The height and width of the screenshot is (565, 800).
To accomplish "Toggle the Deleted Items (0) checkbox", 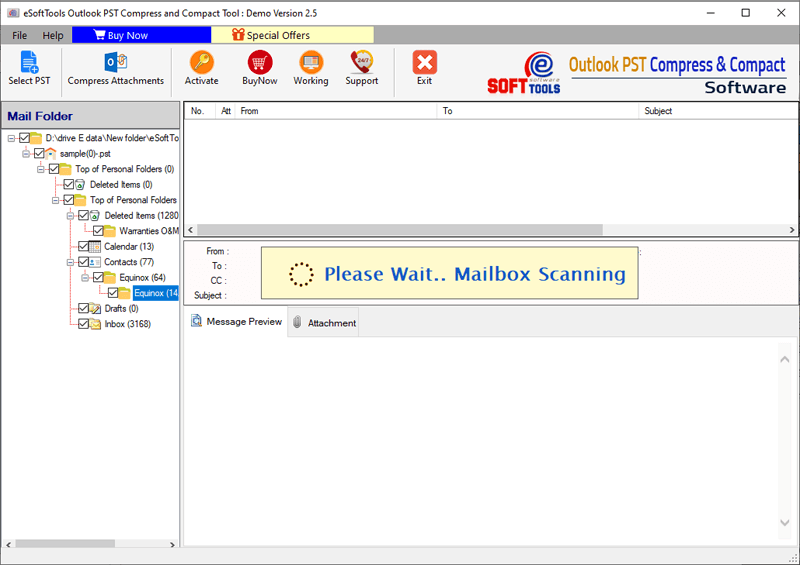I will coord(68,185).
